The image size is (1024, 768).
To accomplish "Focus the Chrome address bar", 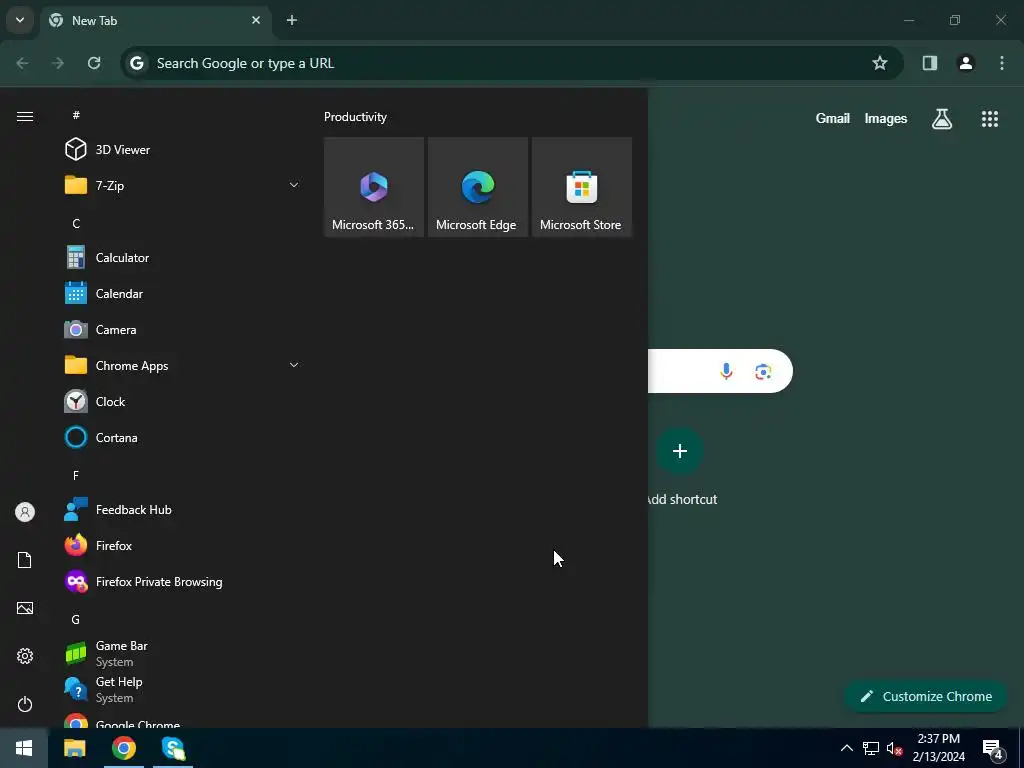I will (512, 63).
